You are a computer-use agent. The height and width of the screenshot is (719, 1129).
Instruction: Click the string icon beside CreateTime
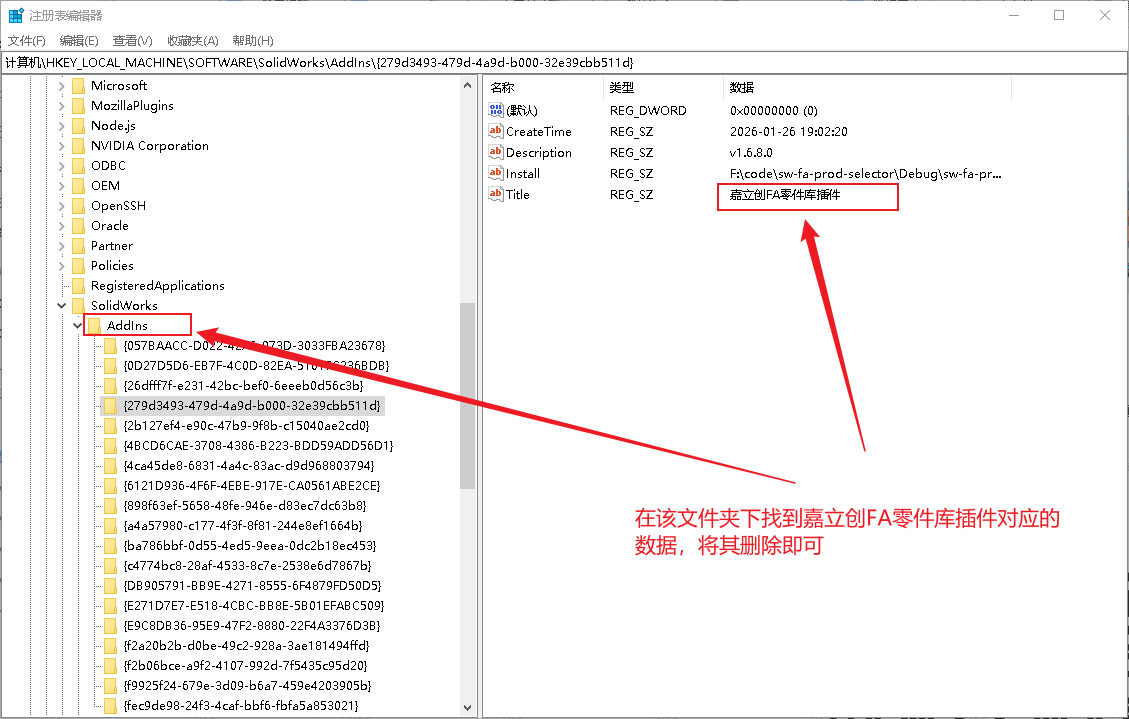(495, 131)
